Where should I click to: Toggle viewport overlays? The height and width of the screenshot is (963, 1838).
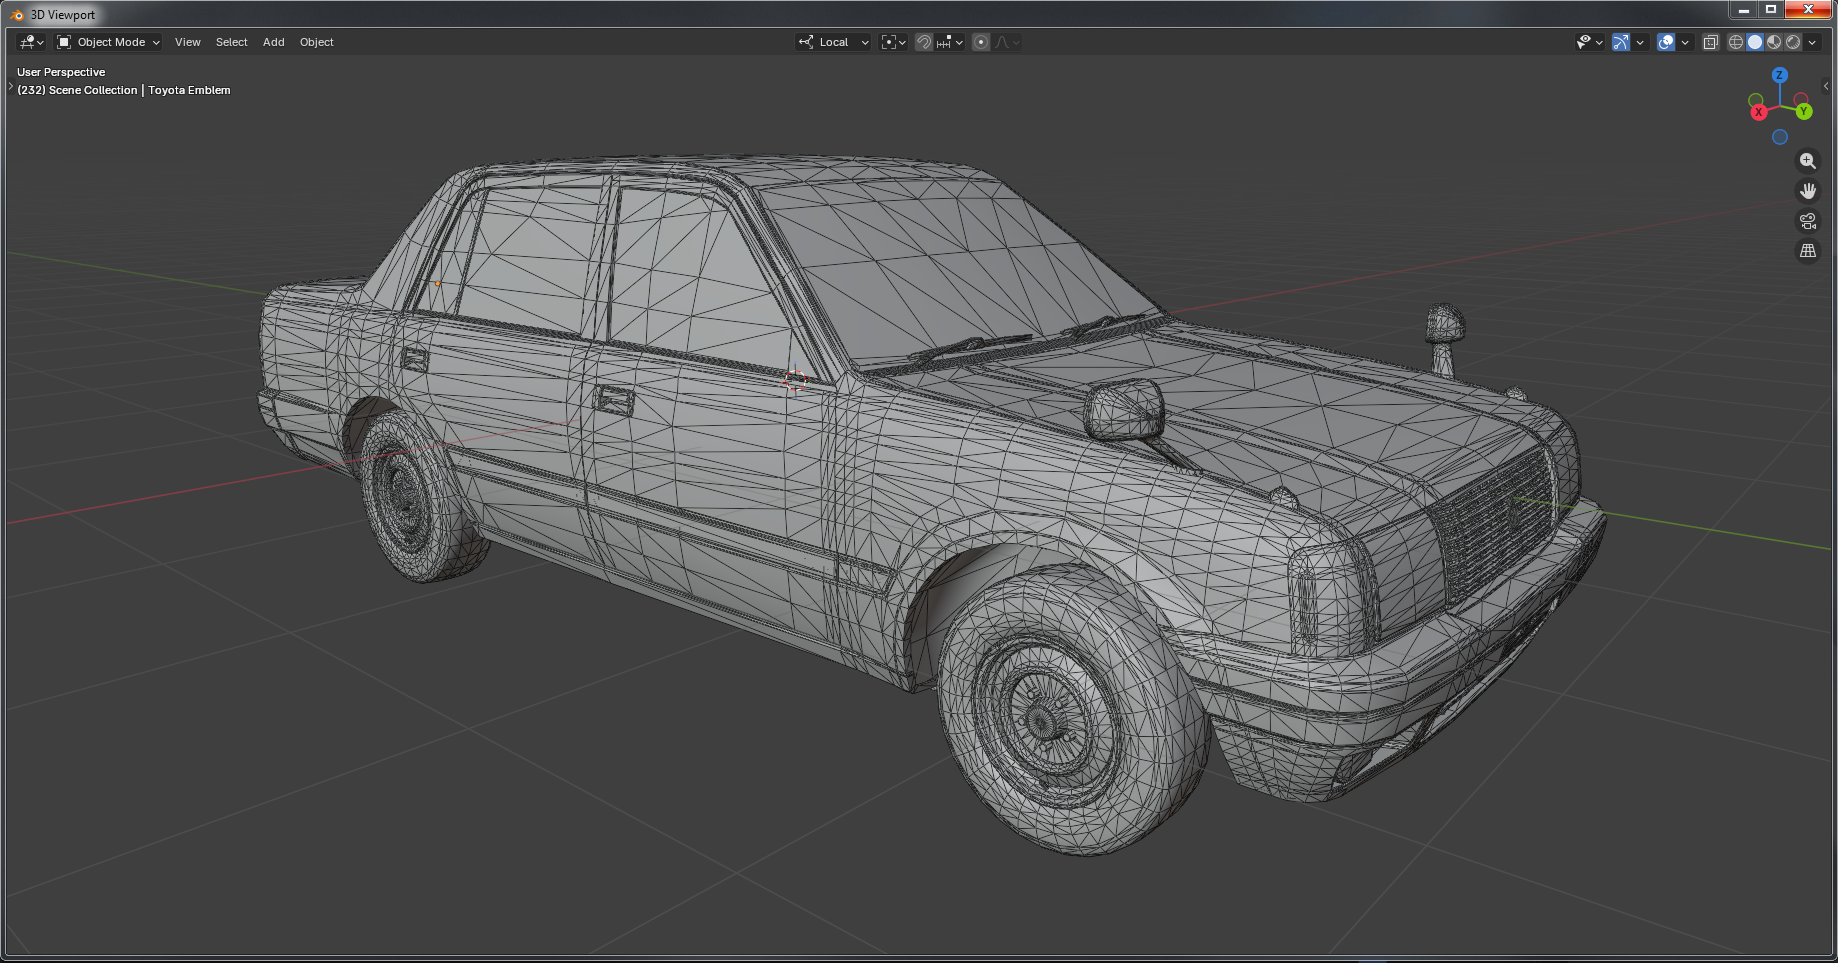1666,42
